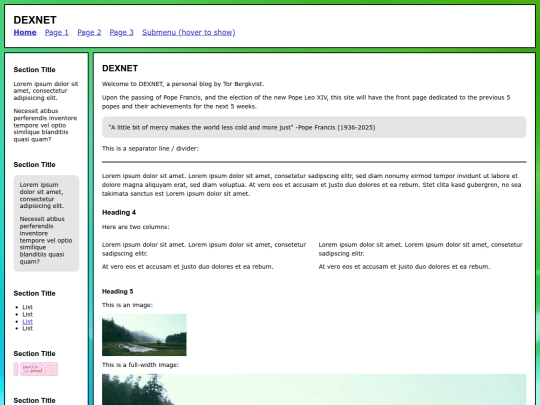Click the full-width forest image
The image size is (540, 405).
[314, 390]
